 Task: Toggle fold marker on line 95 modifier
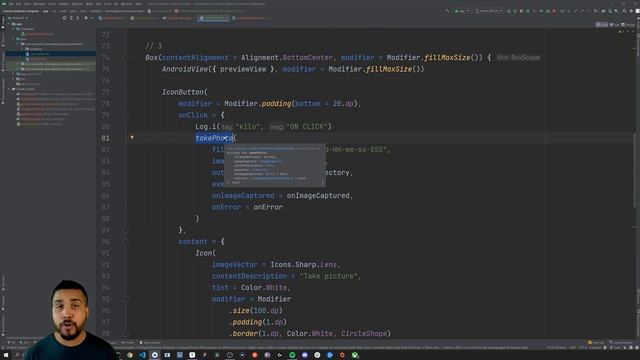pyautogui.click(x=127, y=299)
